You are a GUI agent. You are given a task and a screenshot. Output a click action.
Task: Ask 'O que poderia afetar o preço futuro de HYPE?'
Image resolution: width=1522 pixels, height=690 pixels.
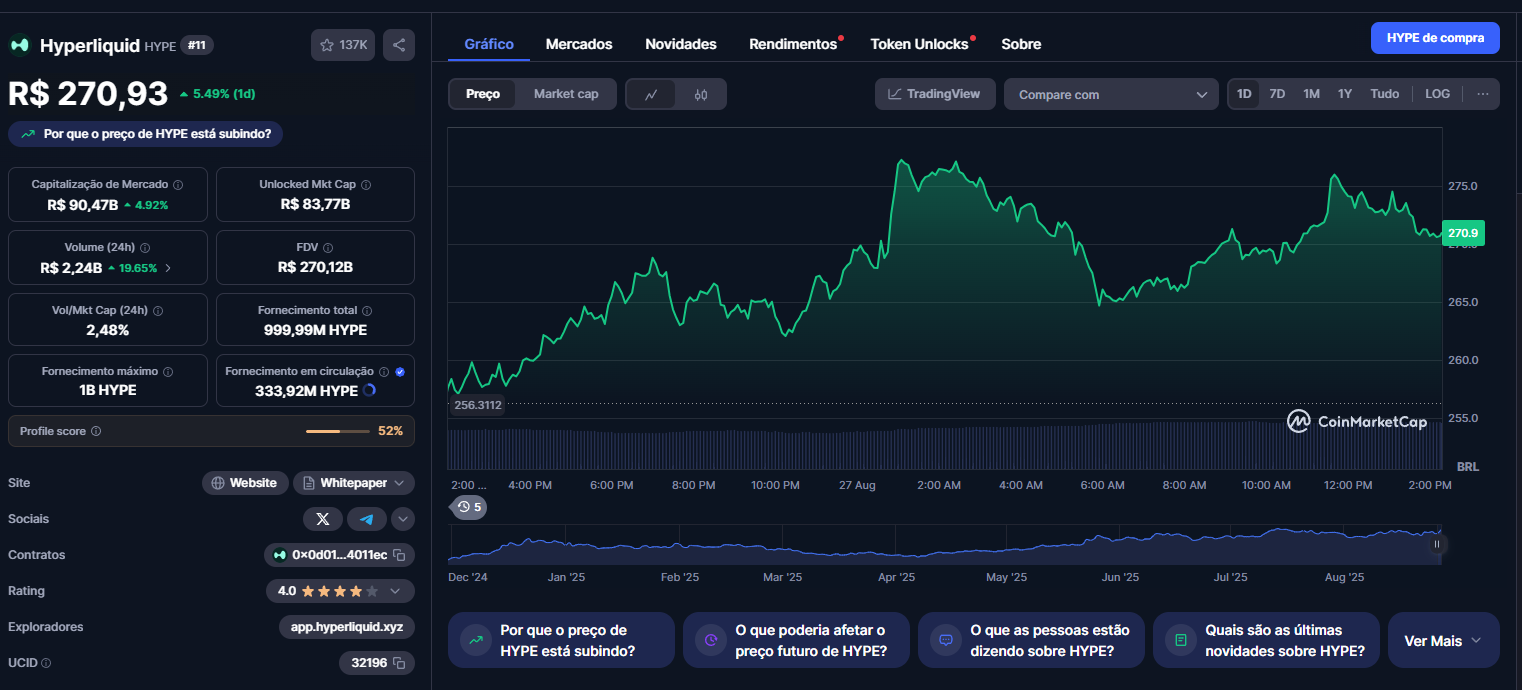(797, 640)
